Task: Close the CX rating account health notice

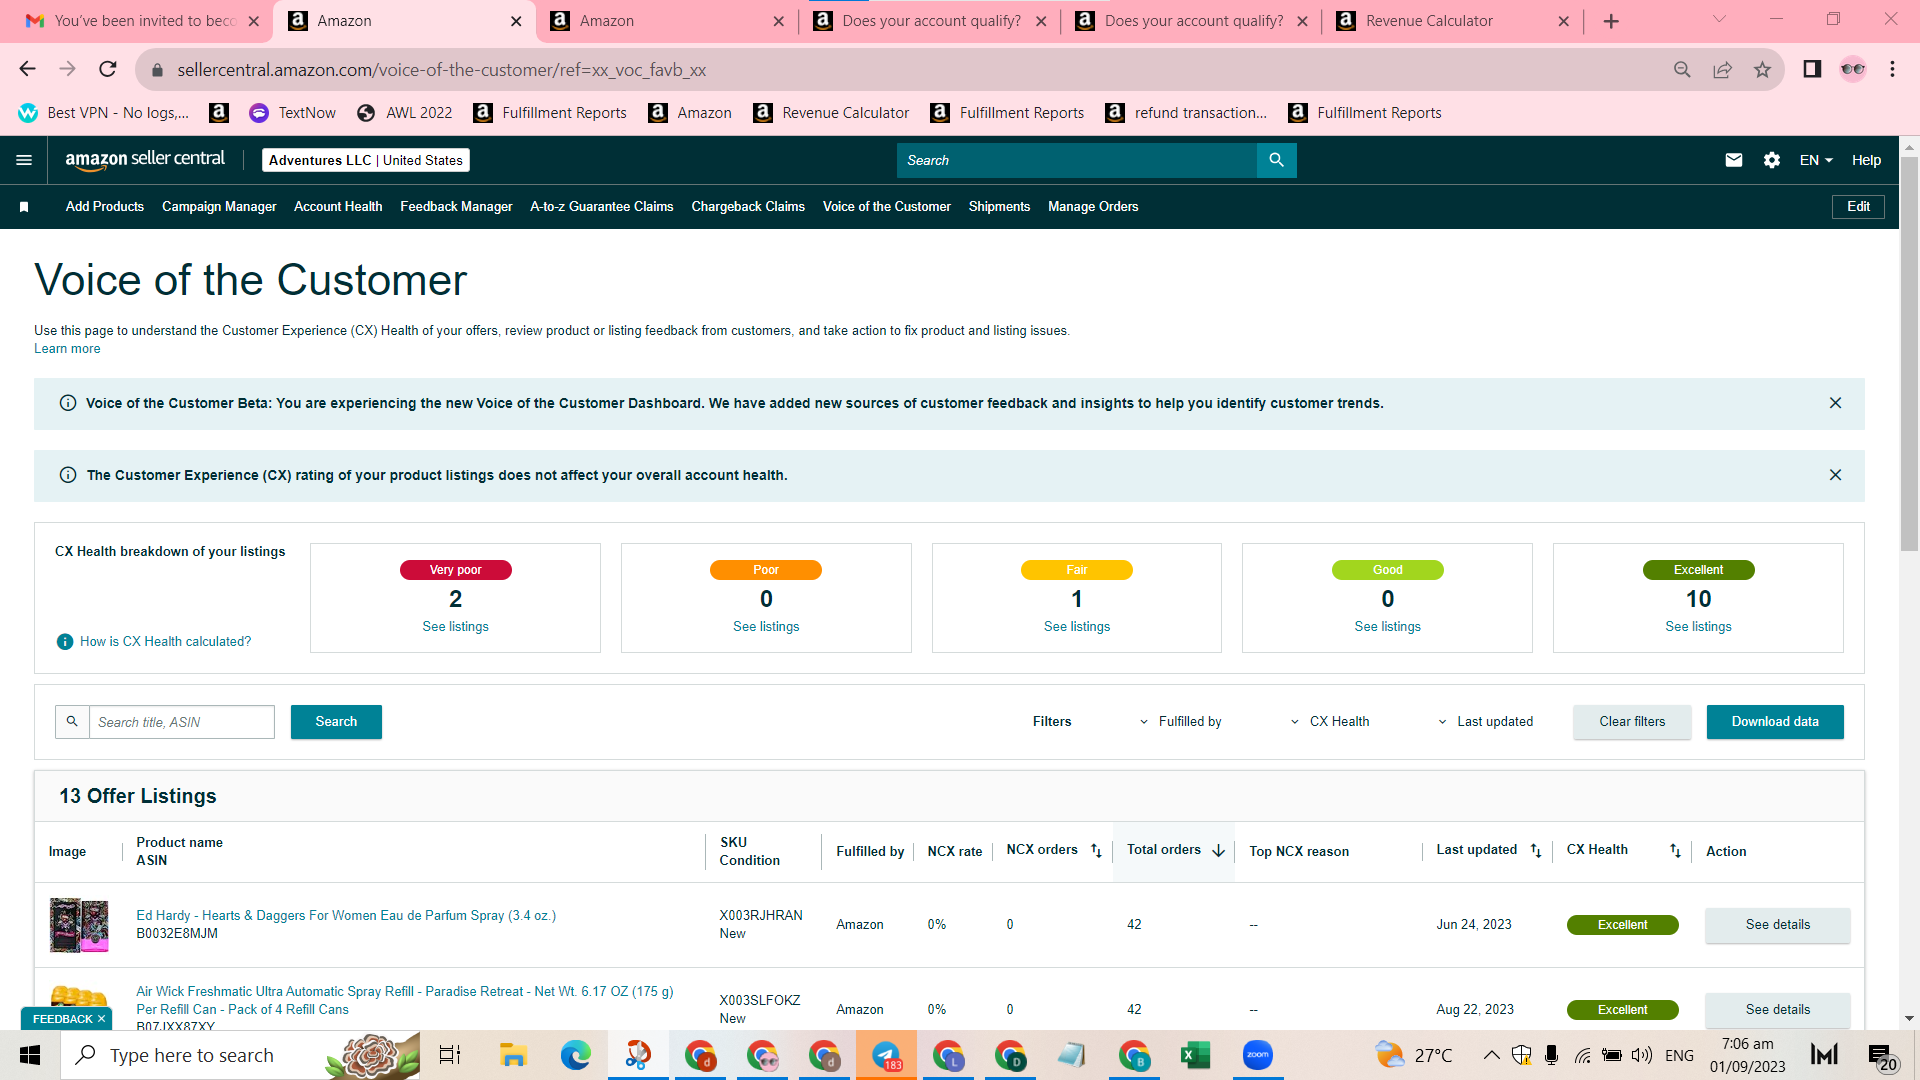Action: click(x=1835, y=475)
